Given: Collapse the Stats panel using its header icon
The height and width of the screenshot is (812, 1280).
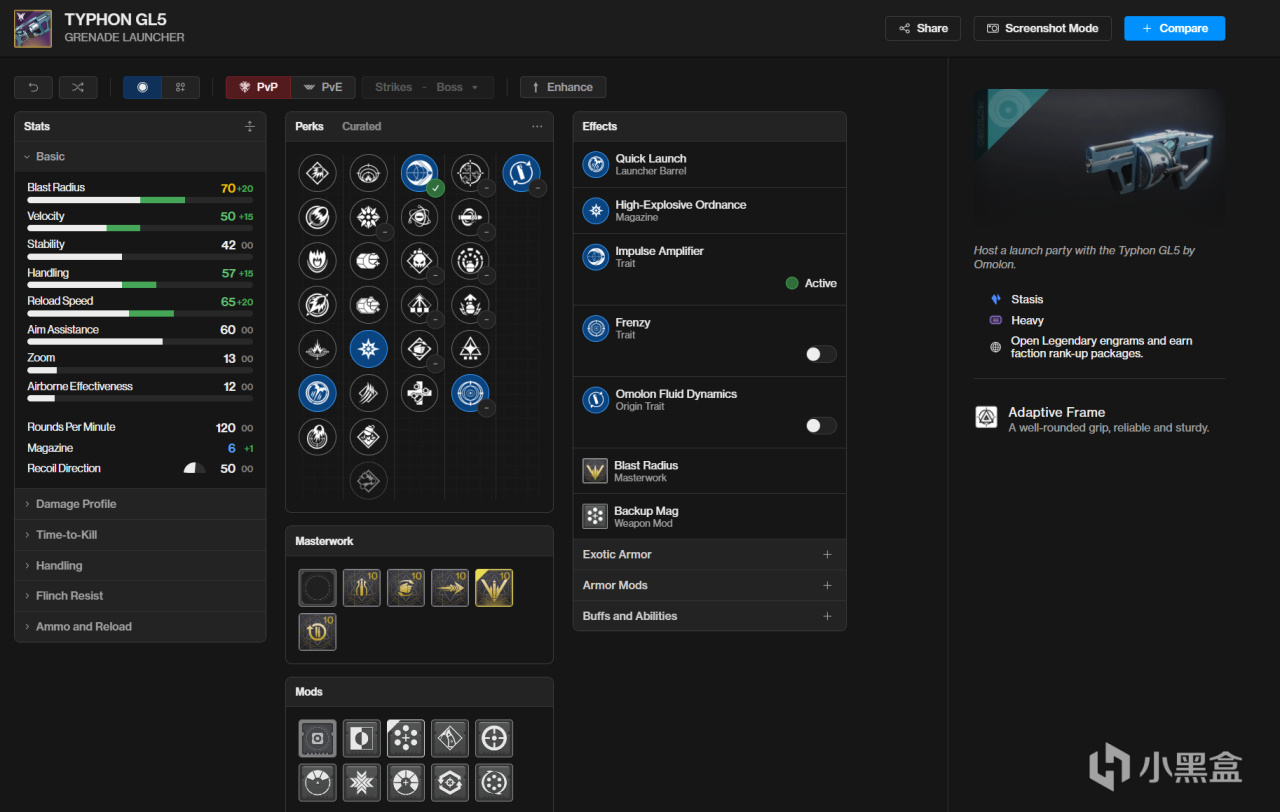Looking at the screenshot, I should [x=250, y=127].
